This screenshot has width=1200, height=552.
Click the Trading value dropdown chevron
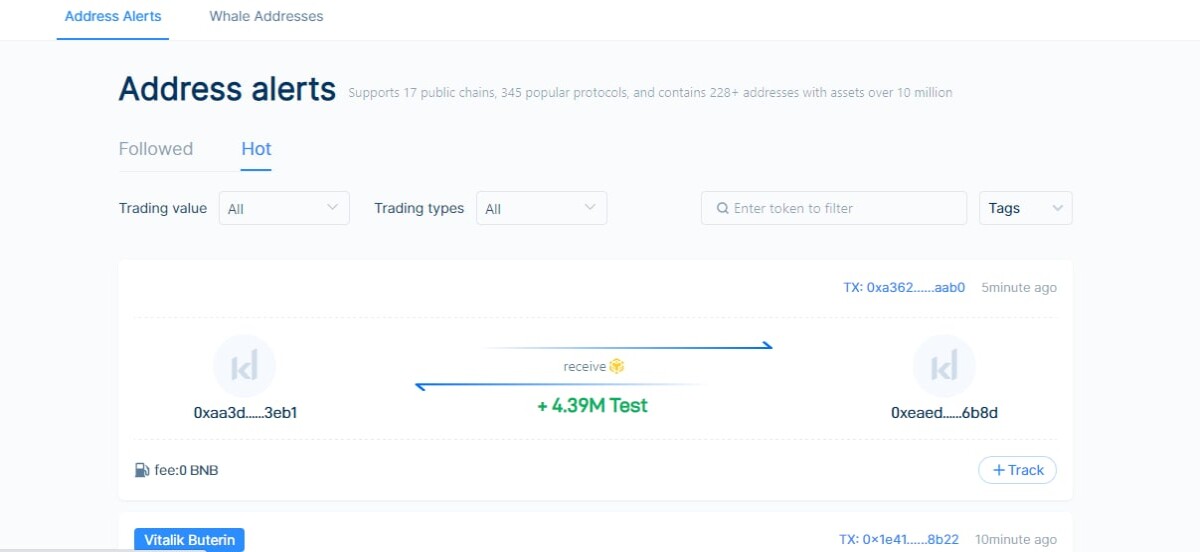[x=333, y=208]
